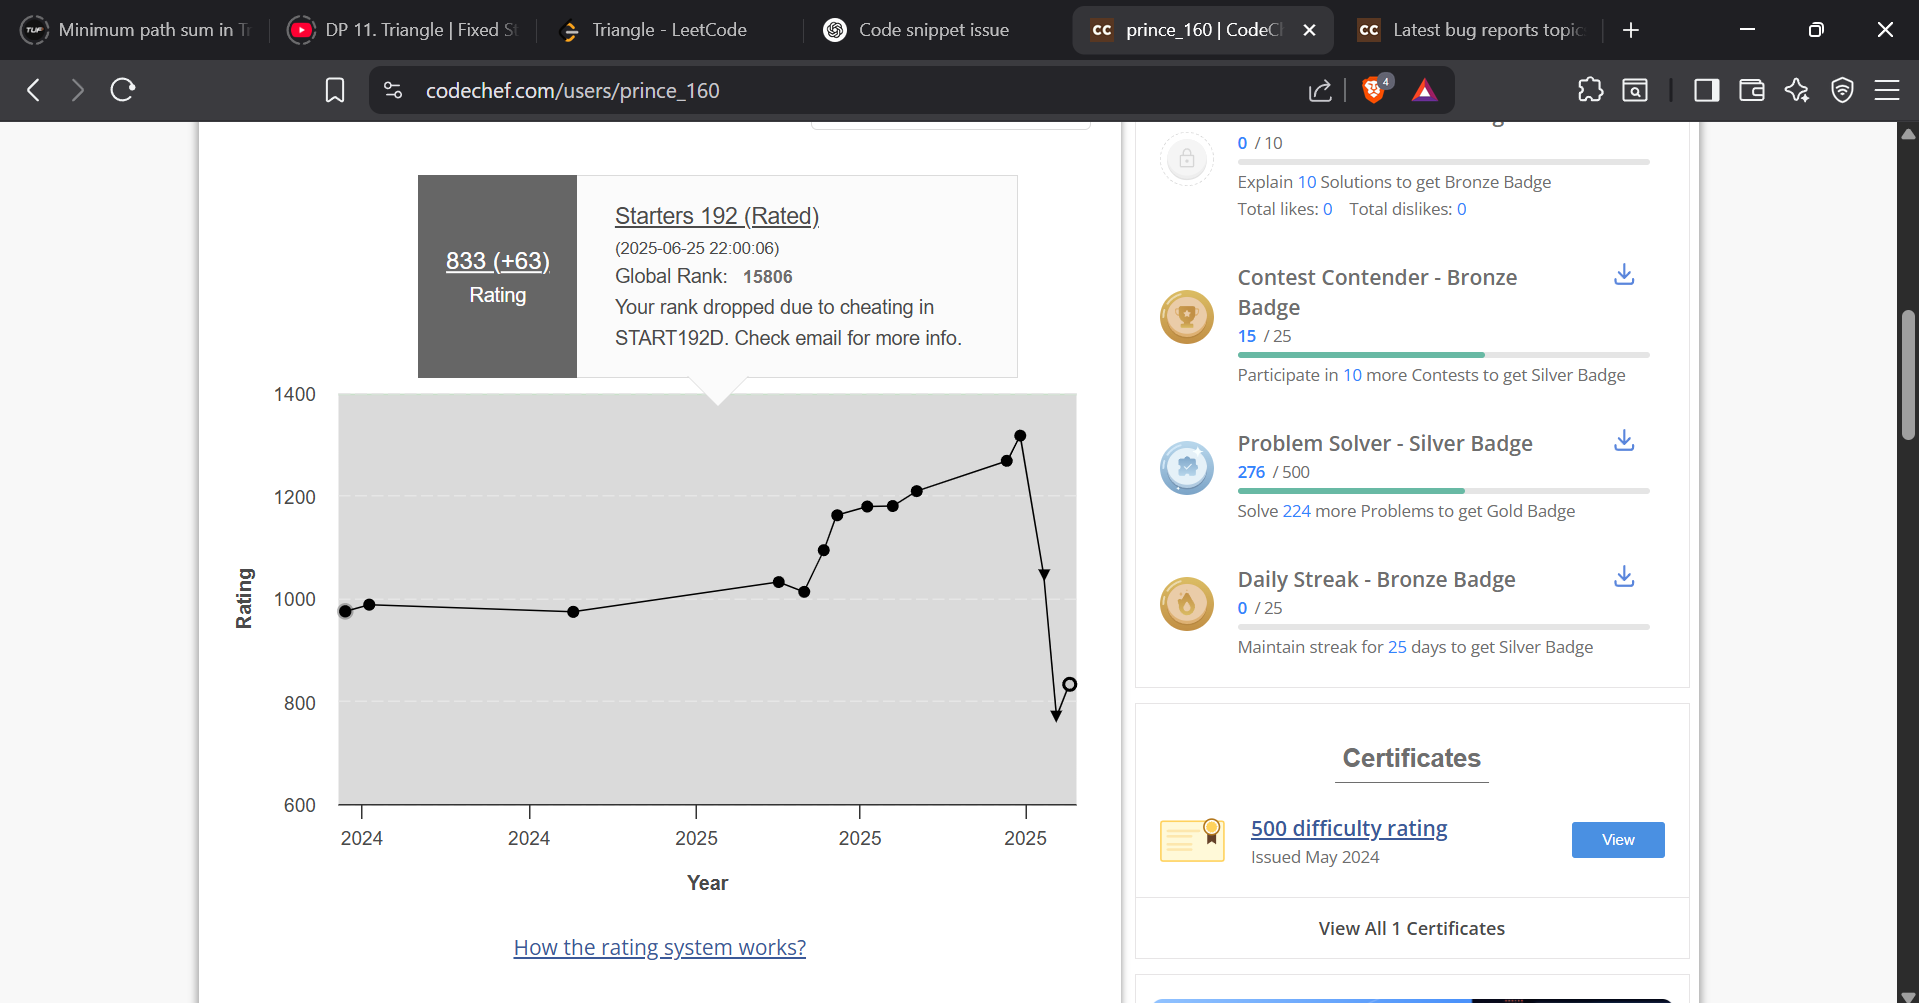Click Daily Streak progress bar
The height and width of the screenshot is (1003, 1919).
1443,627
